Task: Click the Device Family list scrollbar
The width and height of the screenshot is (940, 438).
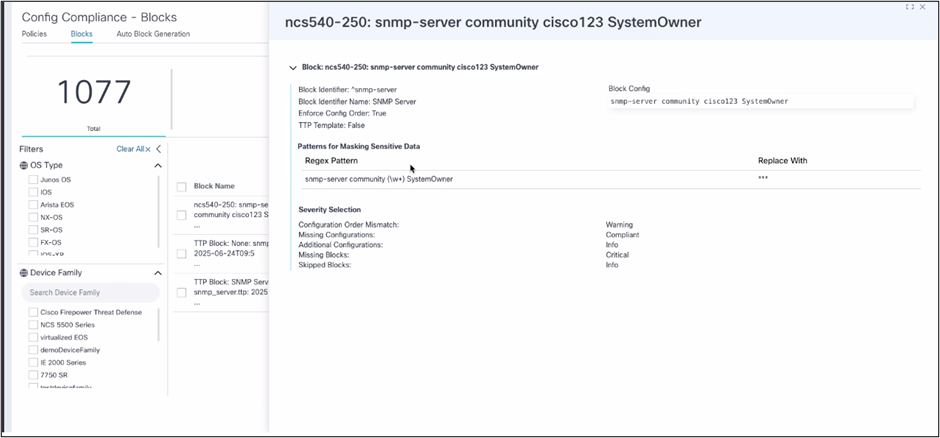Action: tap(159, 325)
